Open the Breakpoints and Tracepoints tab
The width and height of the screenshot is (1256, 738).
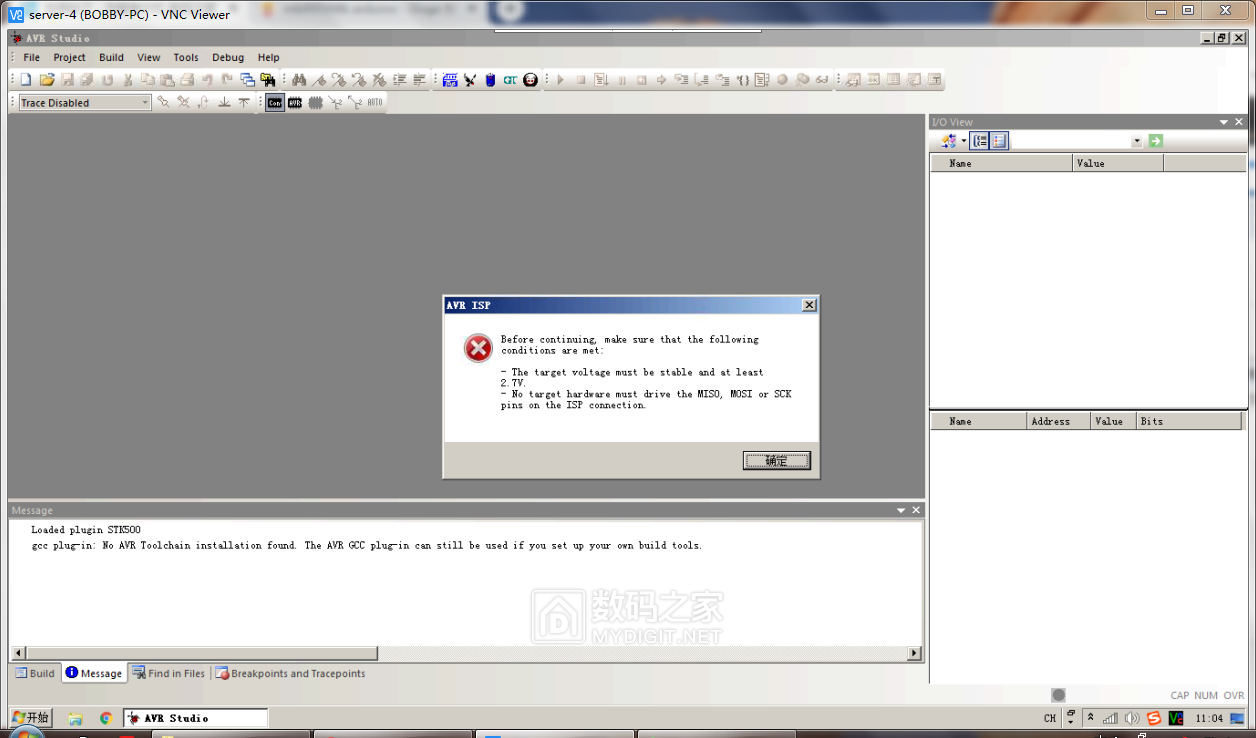click(290, 673)
